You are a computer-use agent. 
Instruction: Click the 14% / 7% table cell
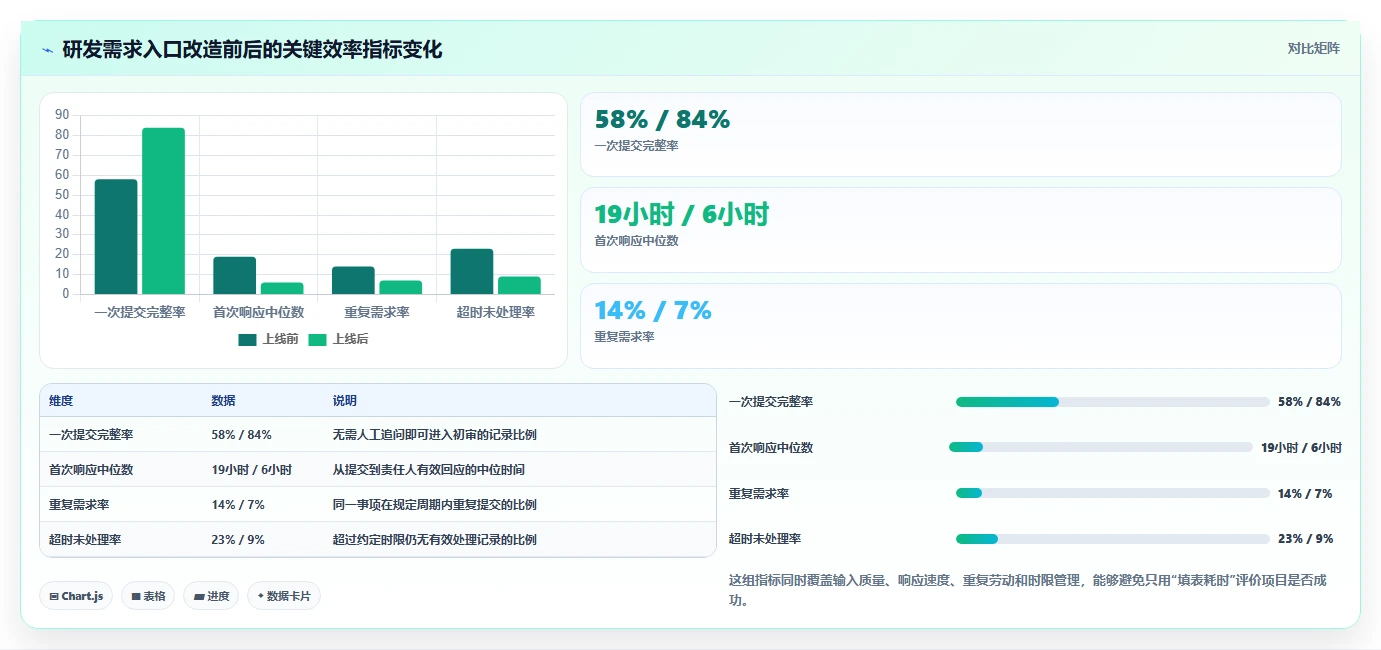[x=238, y=505]
